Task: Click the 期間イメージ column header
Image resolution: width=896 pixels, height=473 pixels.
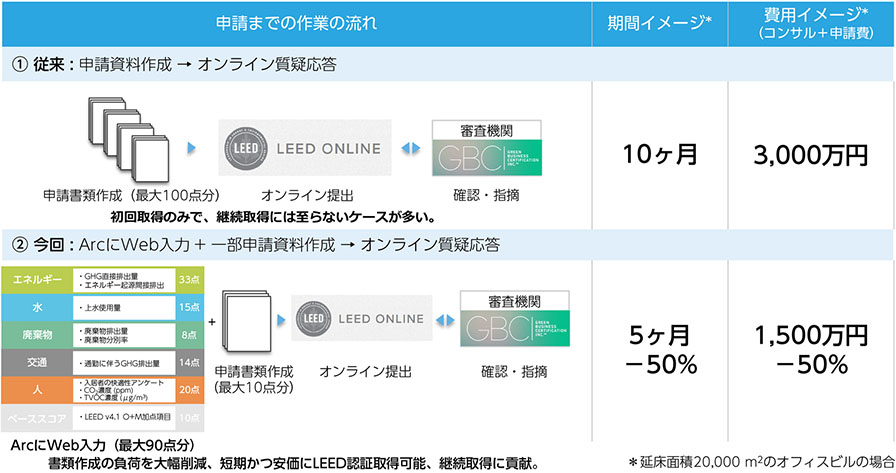Action: 659,23
